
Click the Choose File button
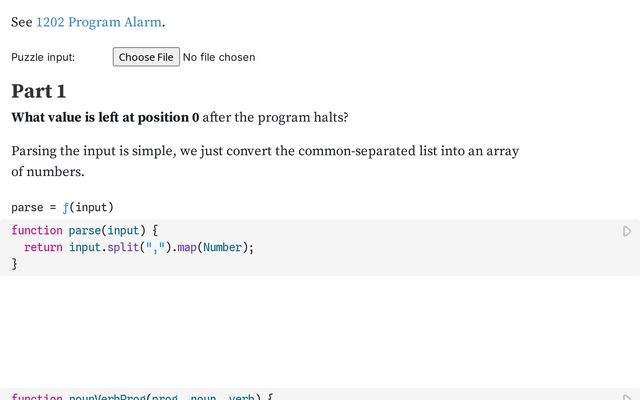click(x=146, y=57)
